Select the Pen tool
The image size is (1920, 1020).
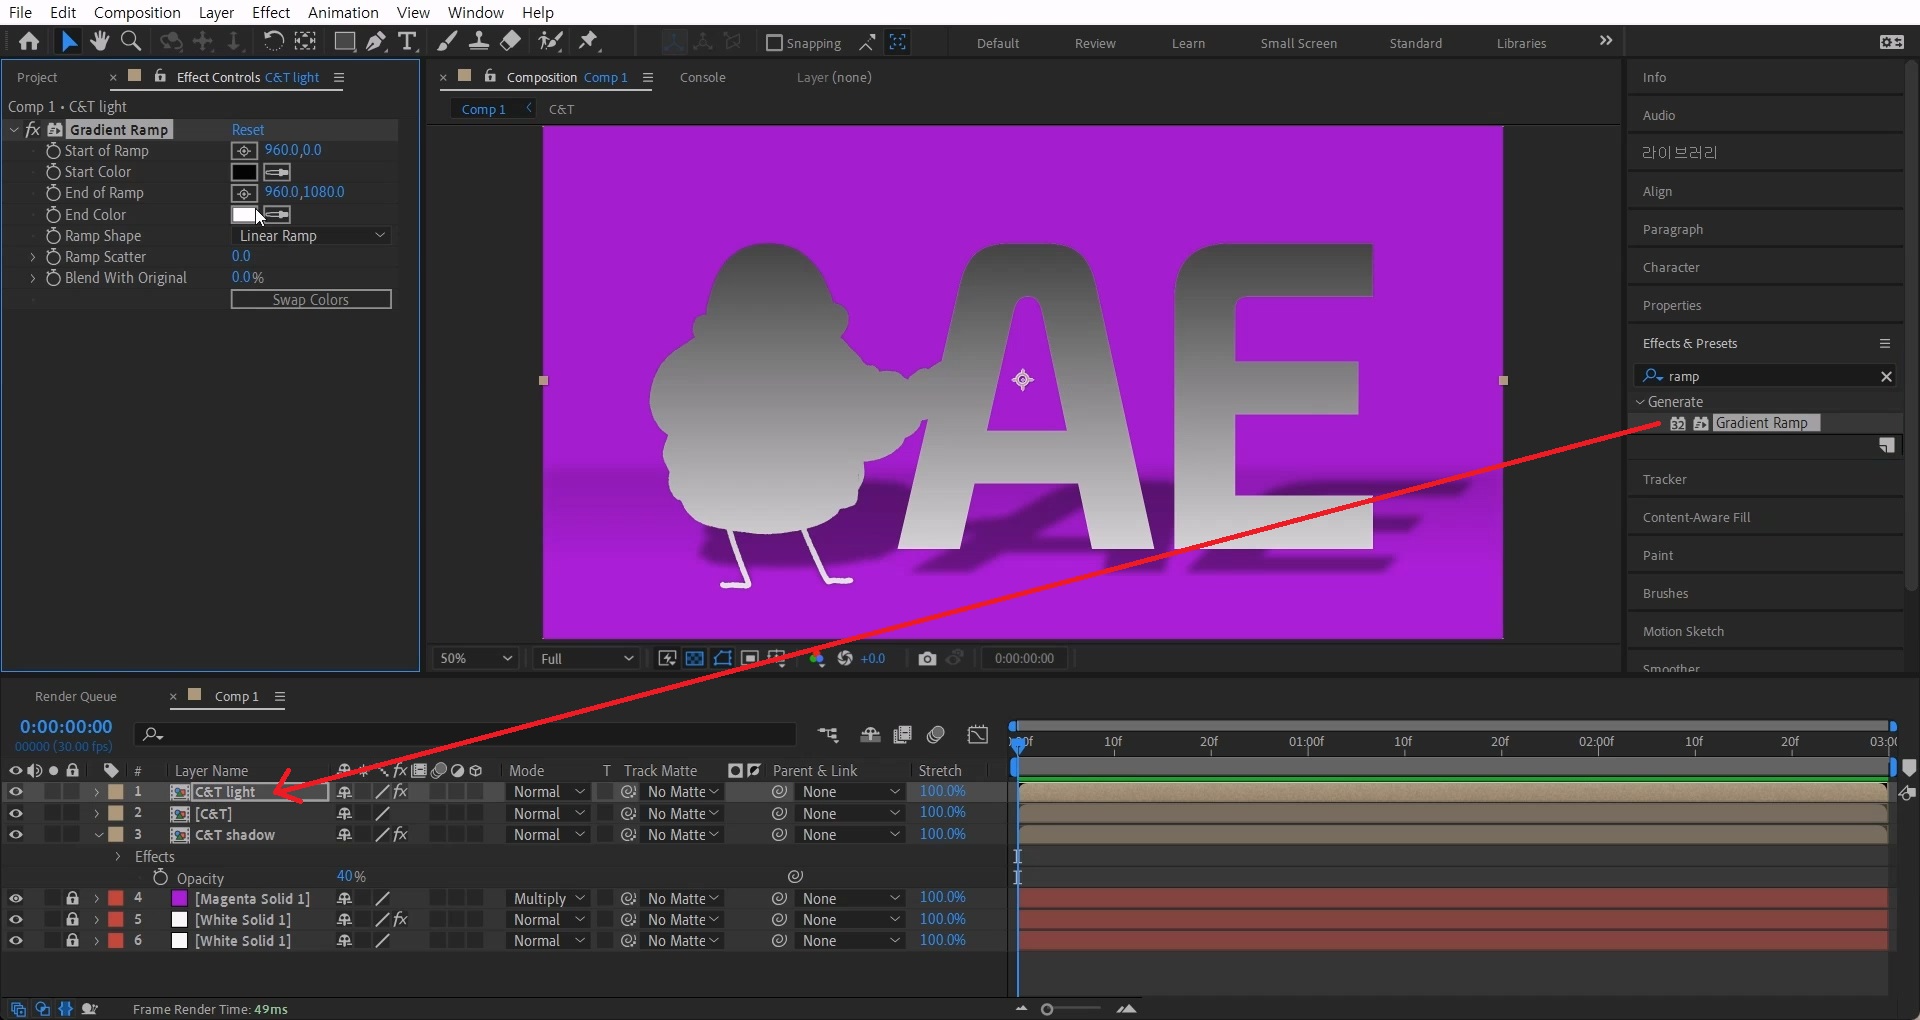pyautogui.click(x=376, y=41)
